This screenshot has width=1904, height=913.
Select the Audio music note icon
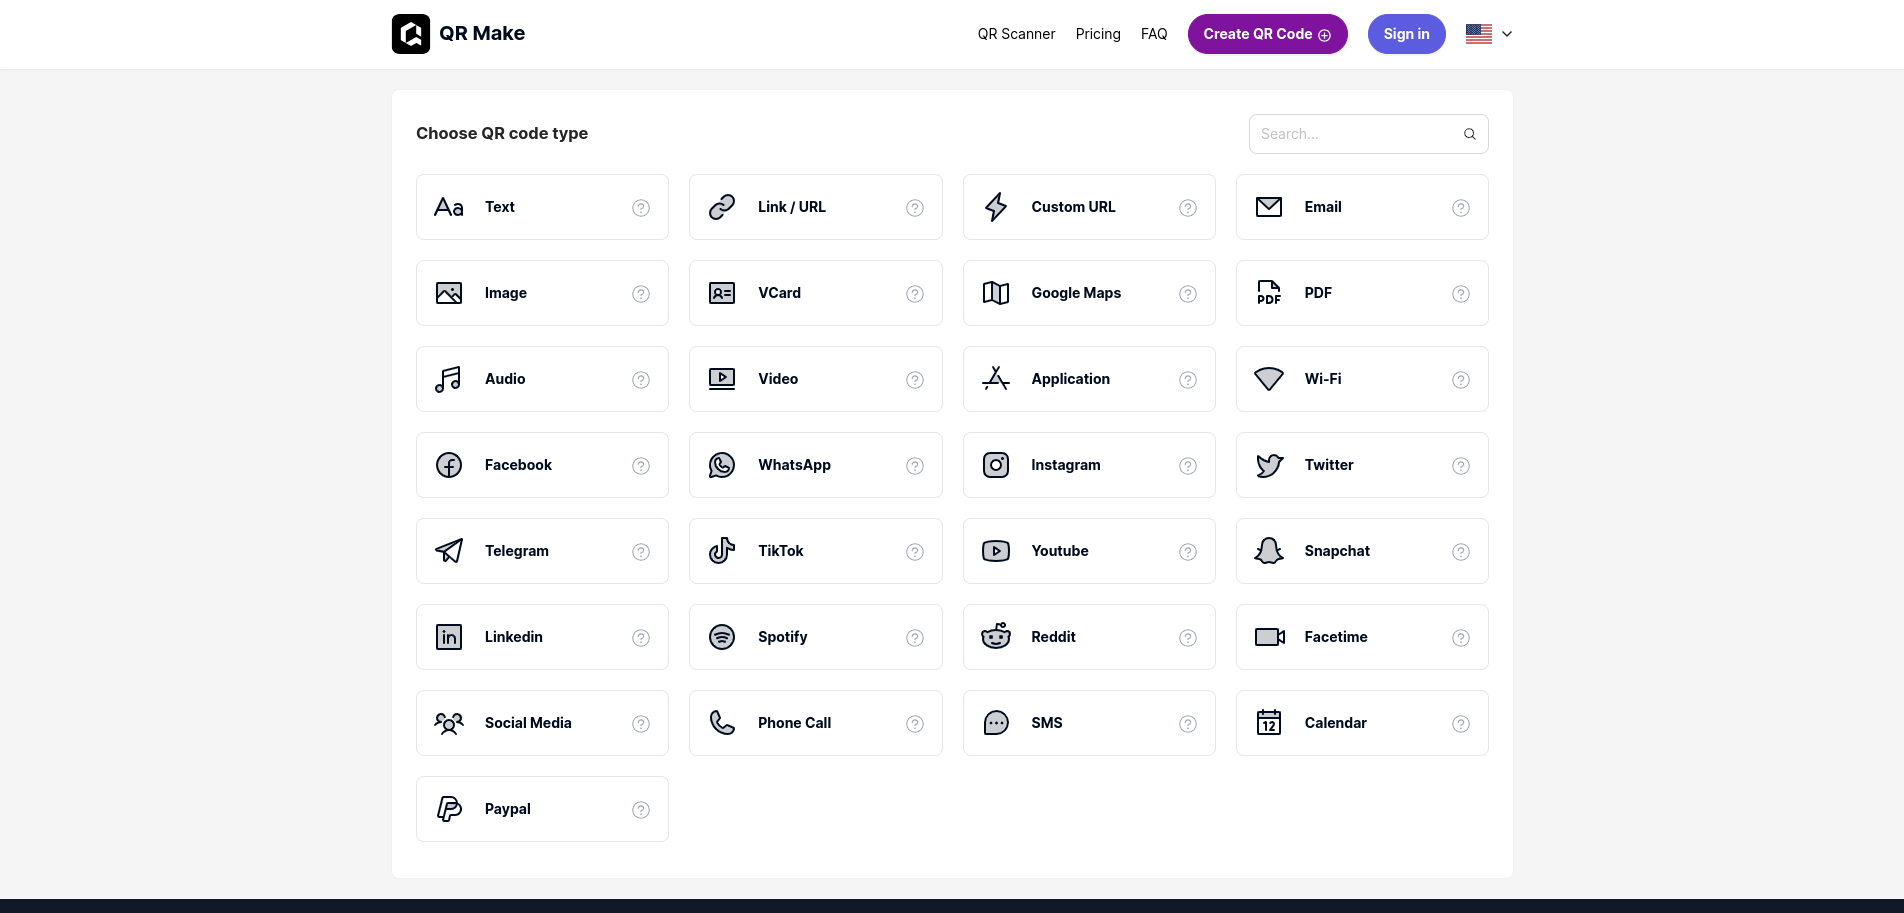click(x=449, y=379)
